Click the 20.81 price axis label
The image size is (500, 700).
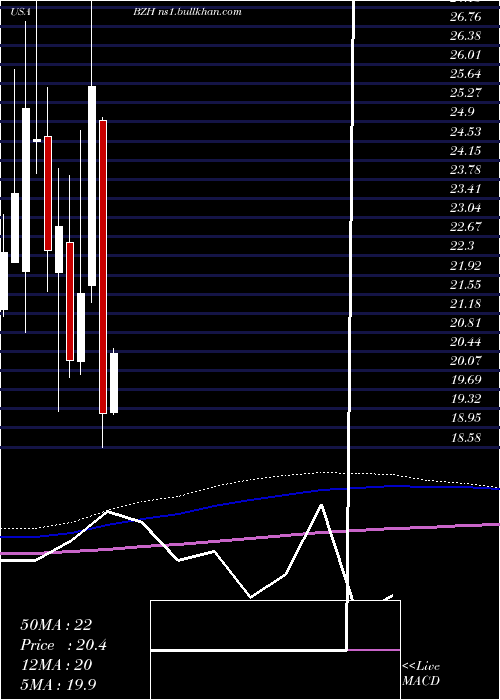466,323
